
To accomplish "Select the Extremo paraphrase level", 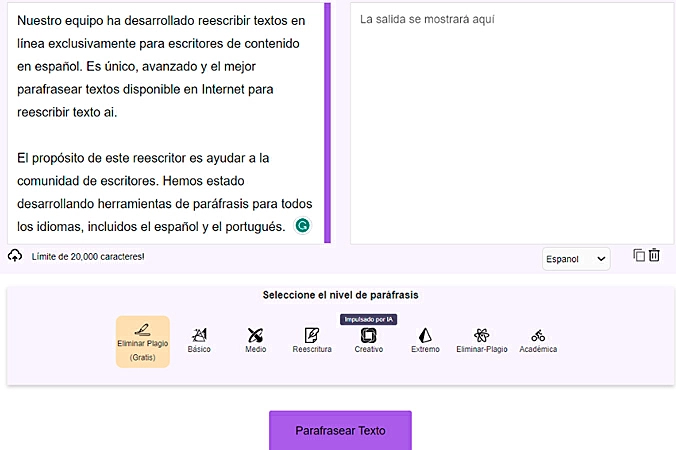I will pyautogui.click(x=425, y=336).
